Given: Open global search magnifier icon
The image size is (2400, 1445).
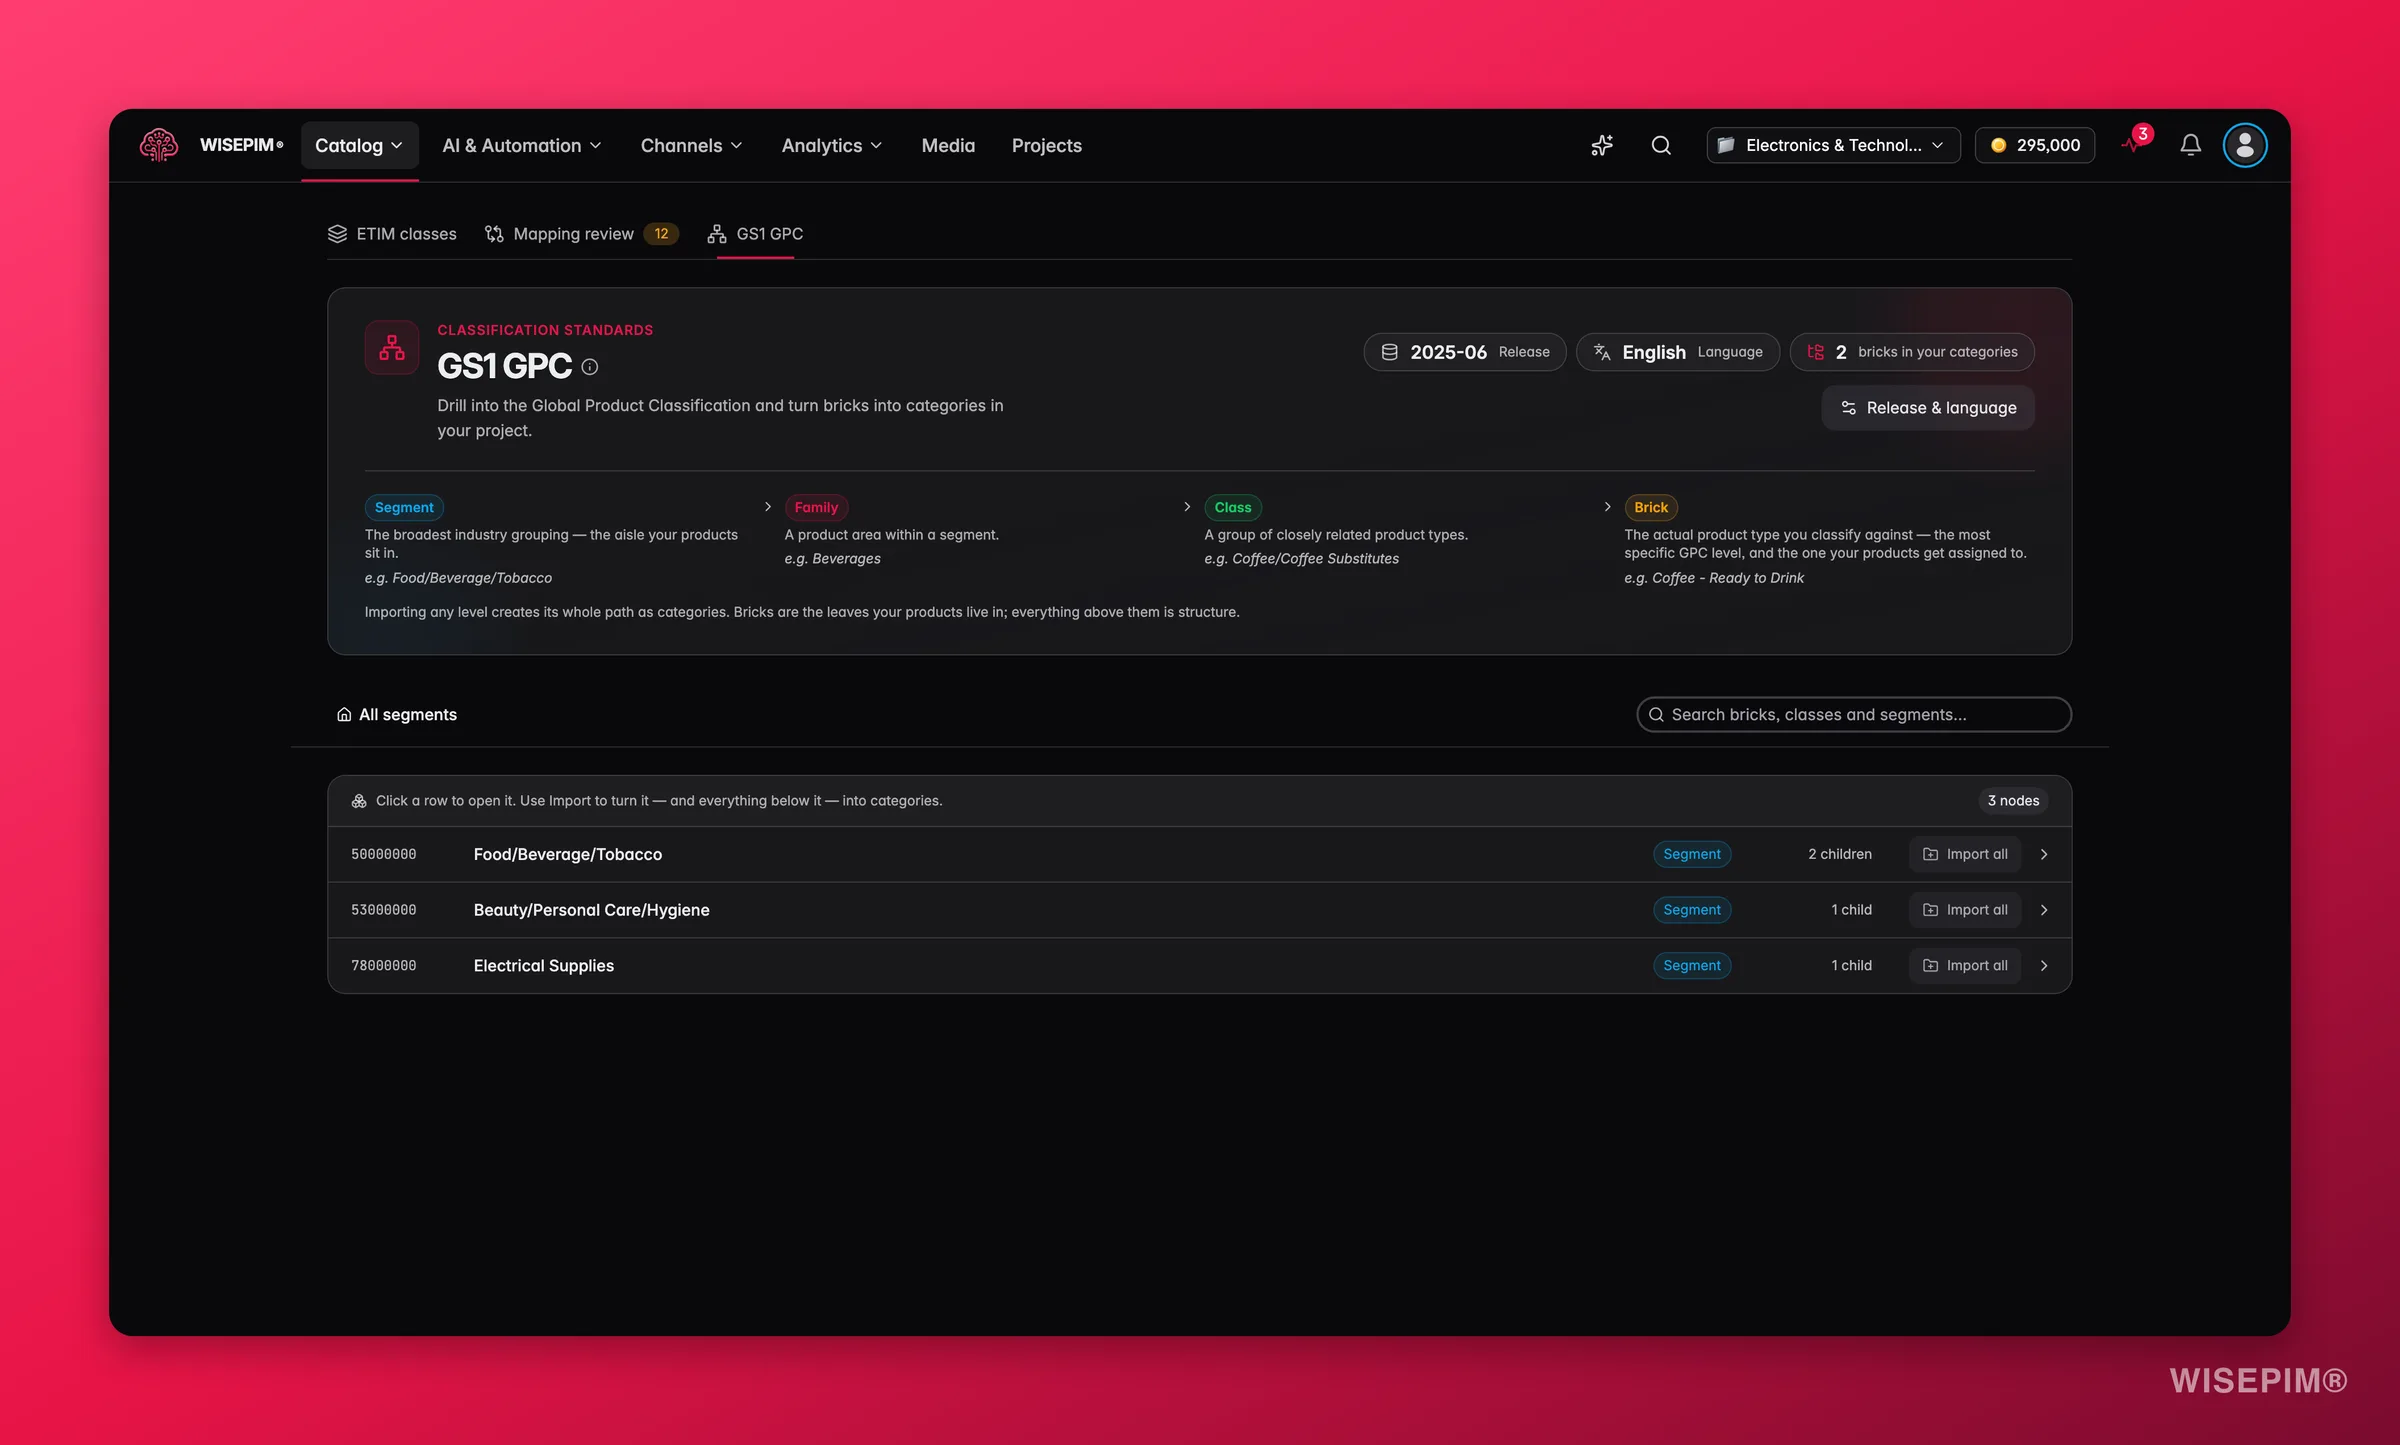Looking at the screenshot, I should tap(1661, 145).
